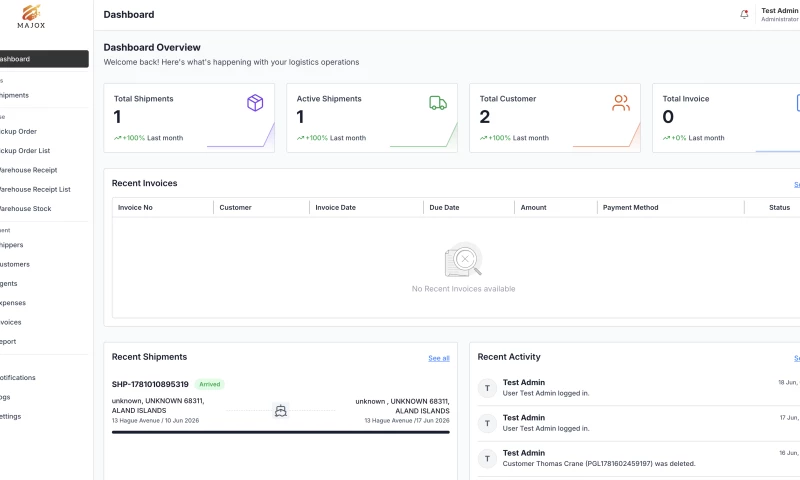Click the first Test Admin avatar circle
The image size is (800, 480).
tap(487, 388)
